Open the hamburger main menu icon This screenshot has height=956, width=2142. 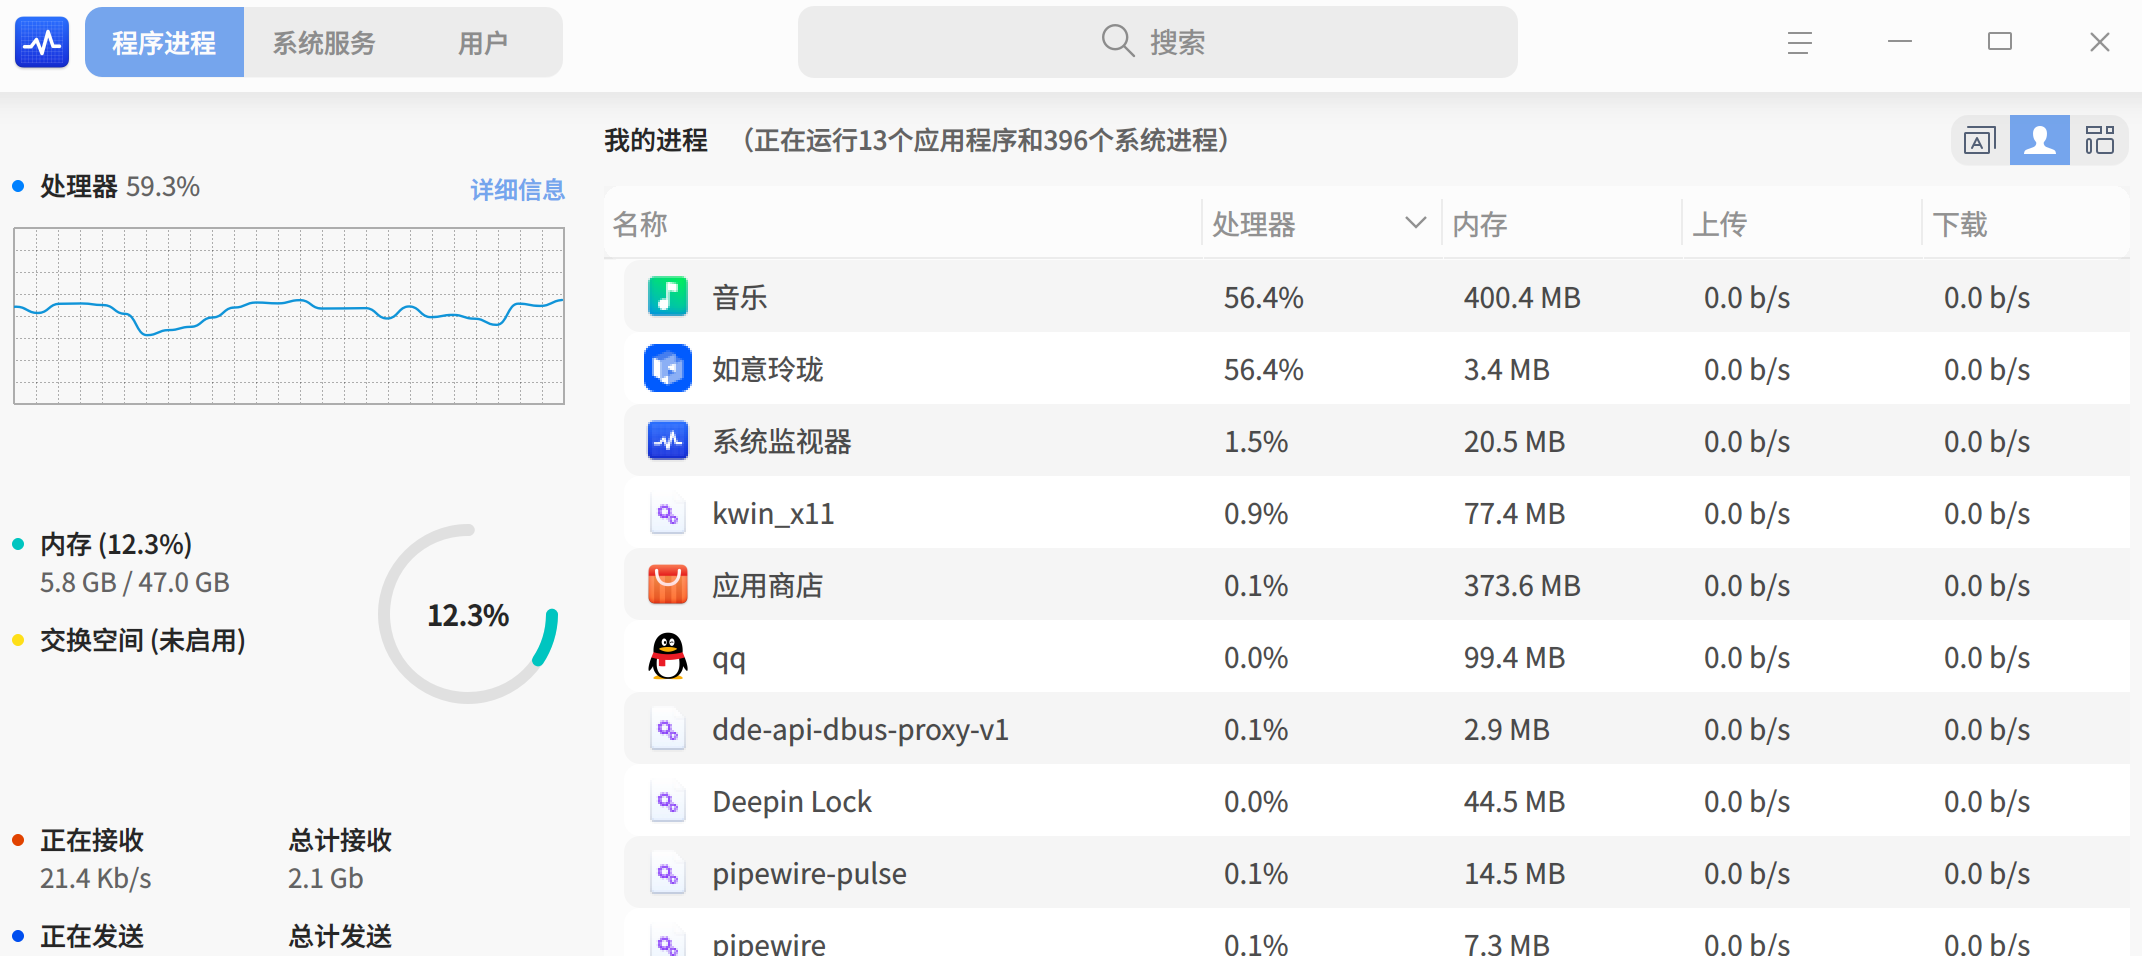pos(1799,42)
